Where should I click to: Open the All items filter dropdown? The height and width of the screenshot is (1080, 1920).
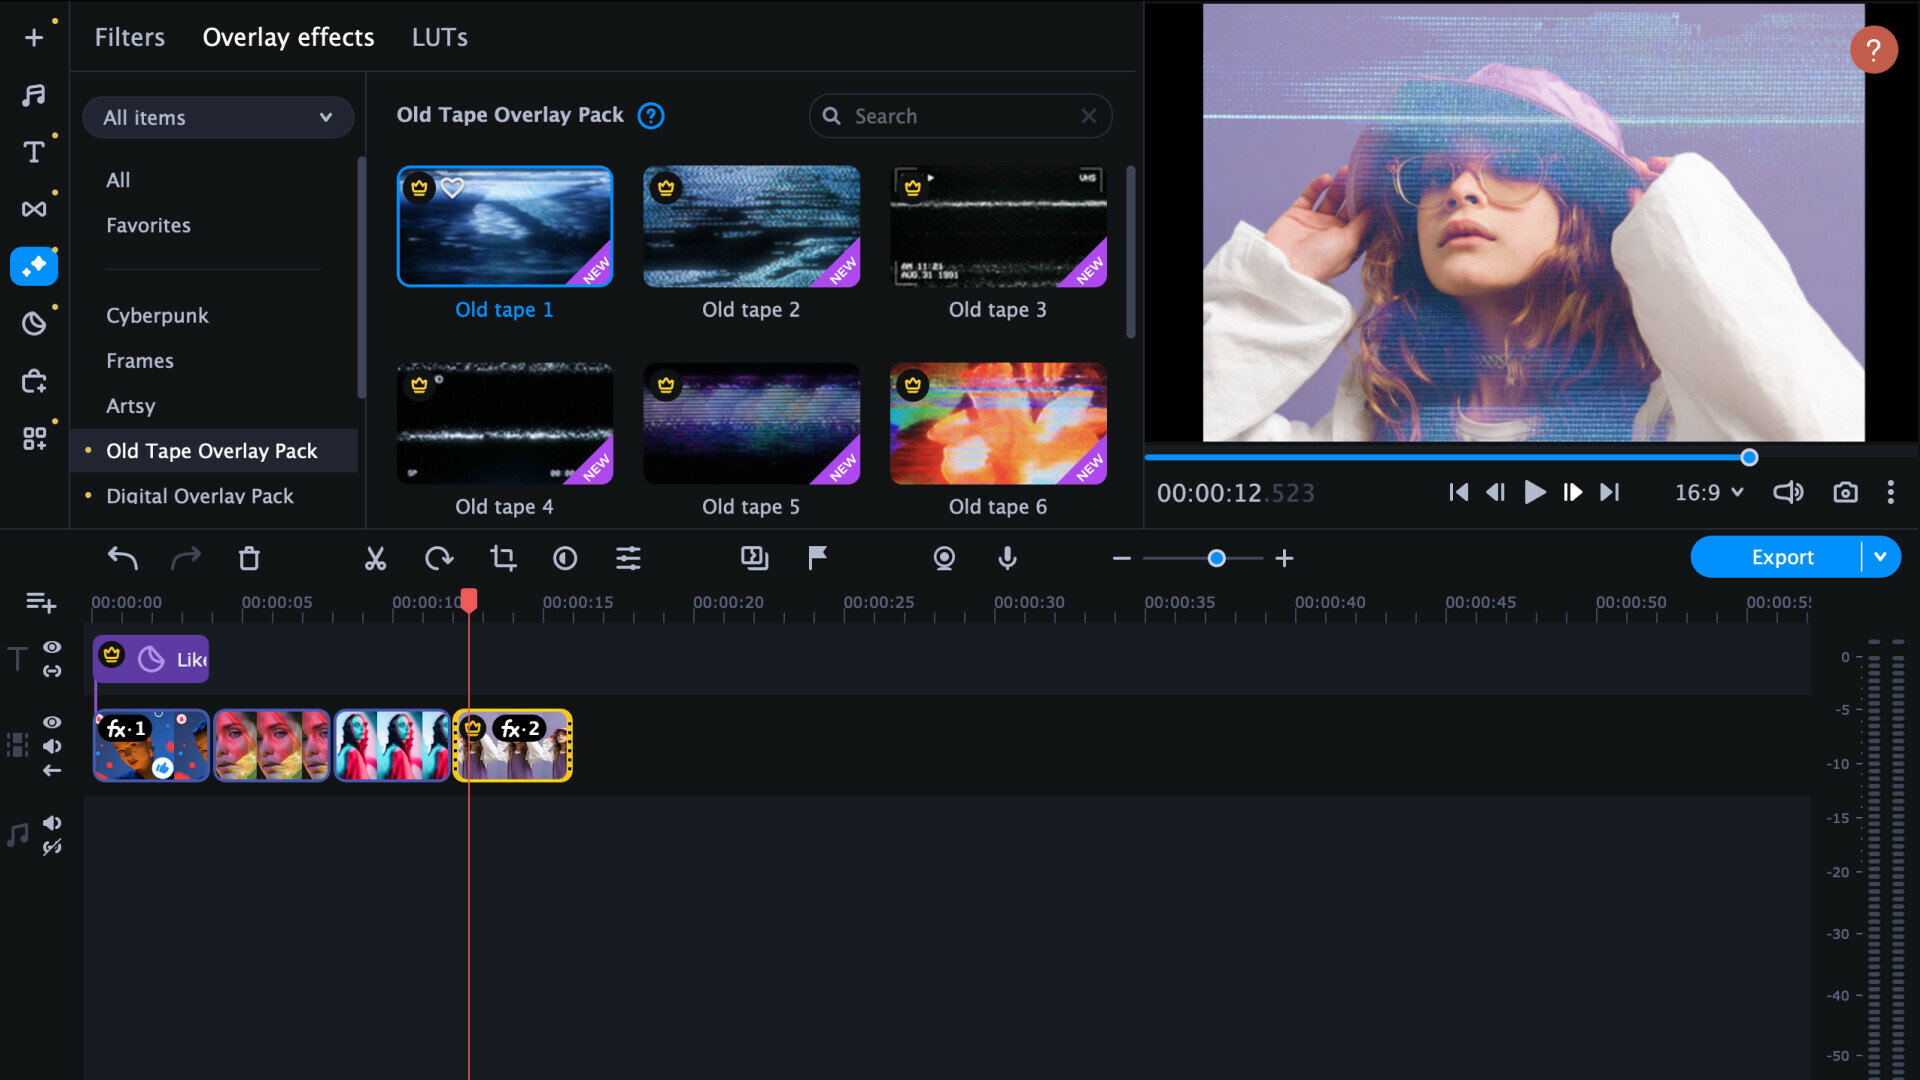[x=218, y=117]
